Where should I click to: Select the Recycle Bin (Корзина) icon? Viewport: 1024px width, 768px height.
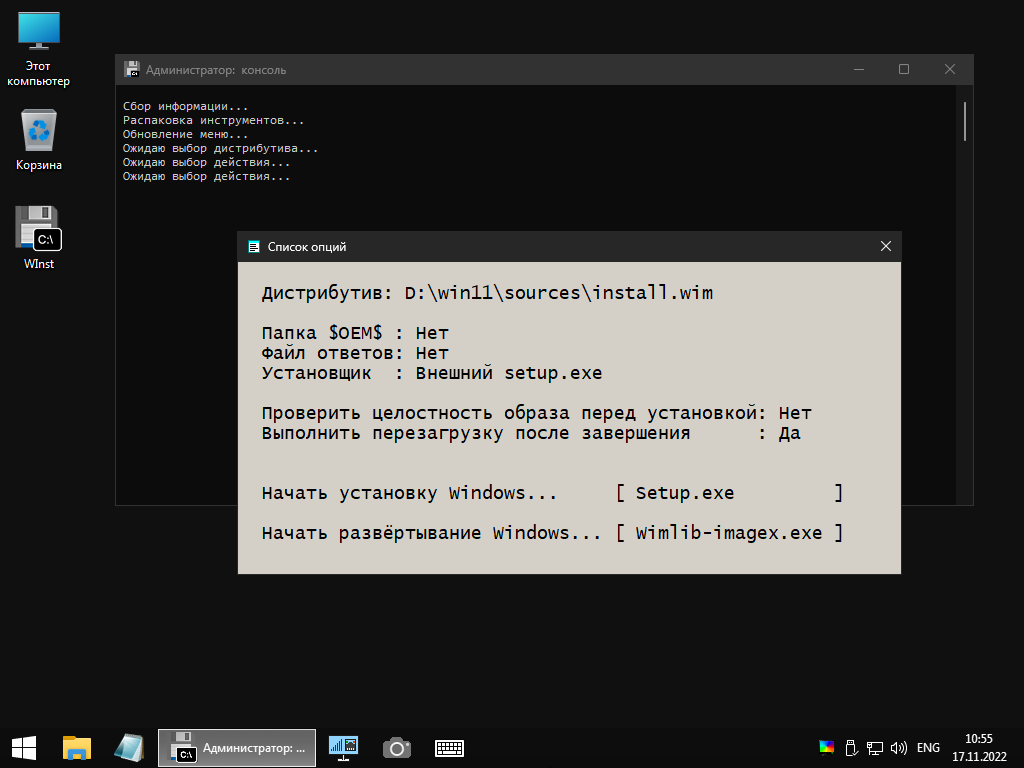click(39, 140)
